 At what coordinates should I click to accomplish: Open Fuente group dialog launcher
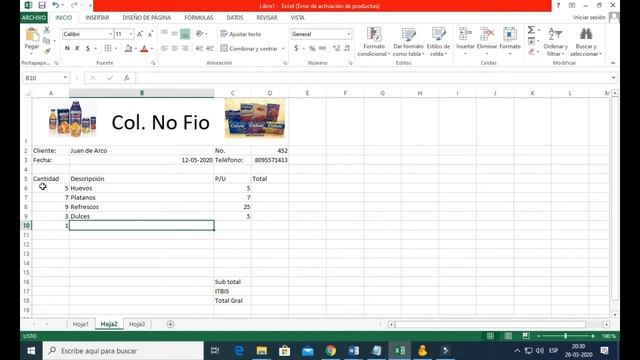(x=153, y=63)
